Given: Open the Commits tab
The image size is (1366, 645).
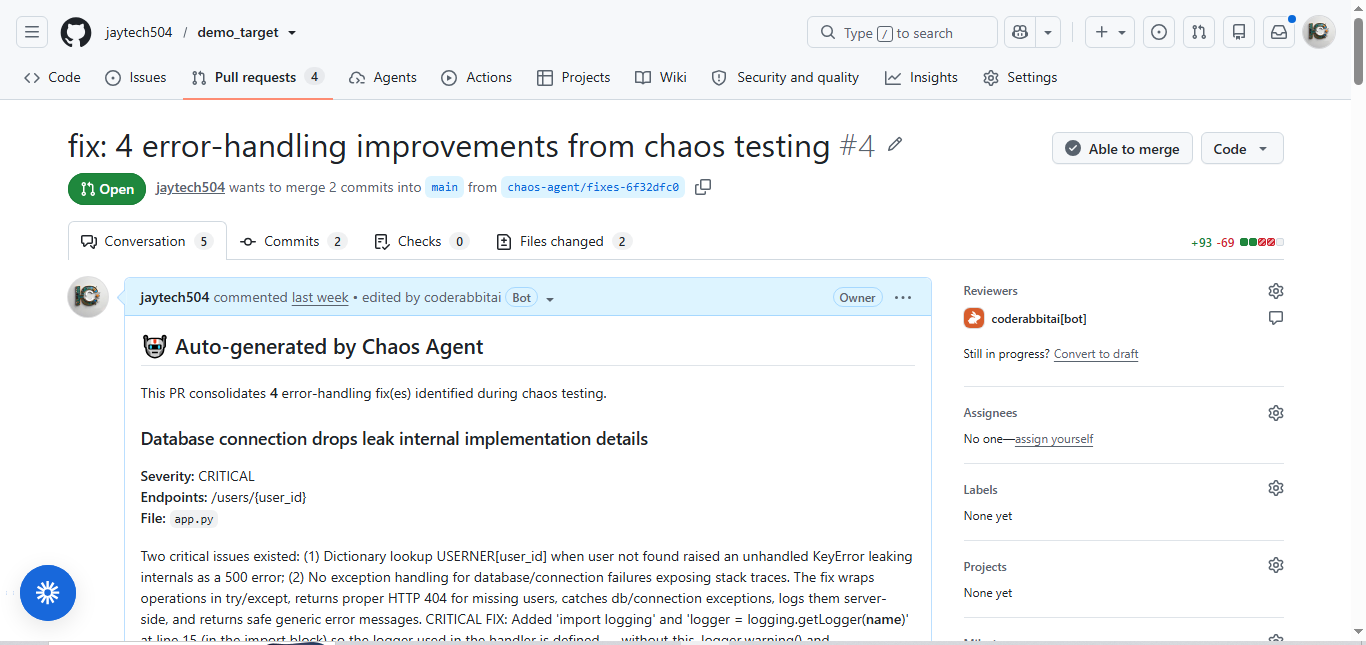Looking at the screenshot, I should coord(293,241).
